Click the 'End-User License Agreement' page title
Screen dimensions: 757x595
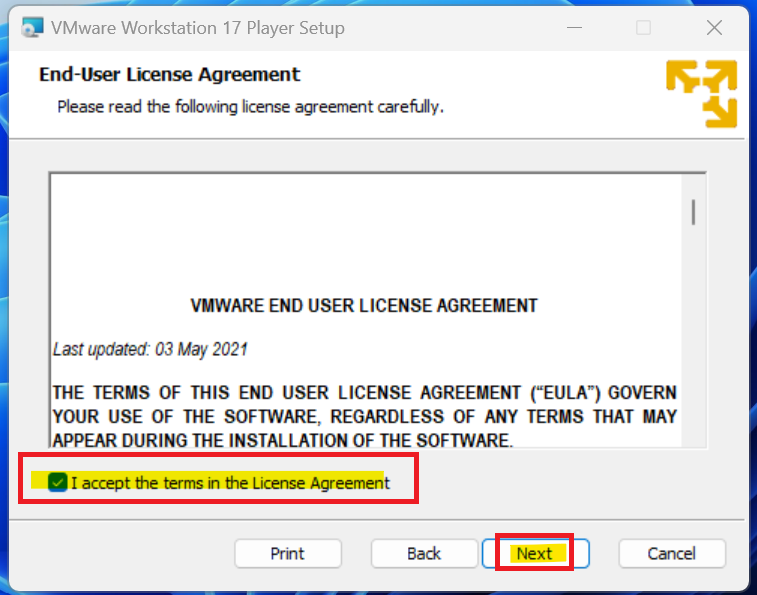point(169,74)
